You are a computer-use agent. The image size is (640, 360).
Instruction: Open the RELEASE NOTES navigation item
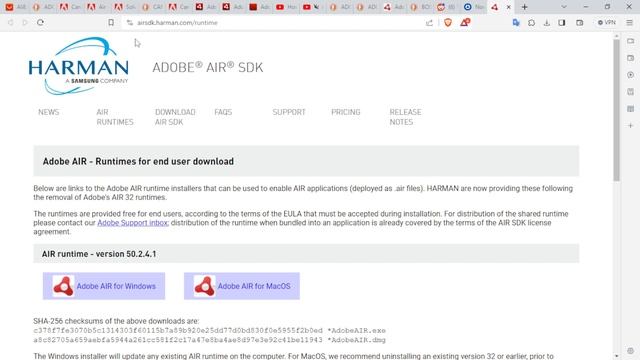405,117
